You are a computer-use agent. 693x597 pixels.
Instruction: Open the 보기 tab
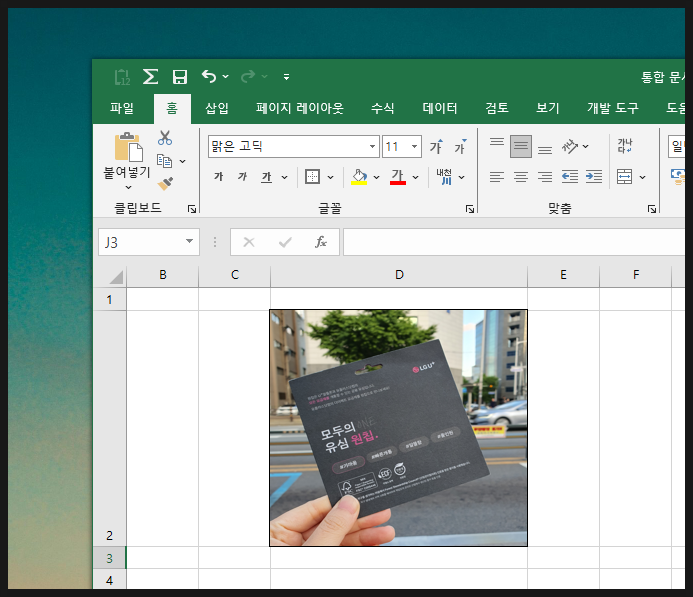547,108
